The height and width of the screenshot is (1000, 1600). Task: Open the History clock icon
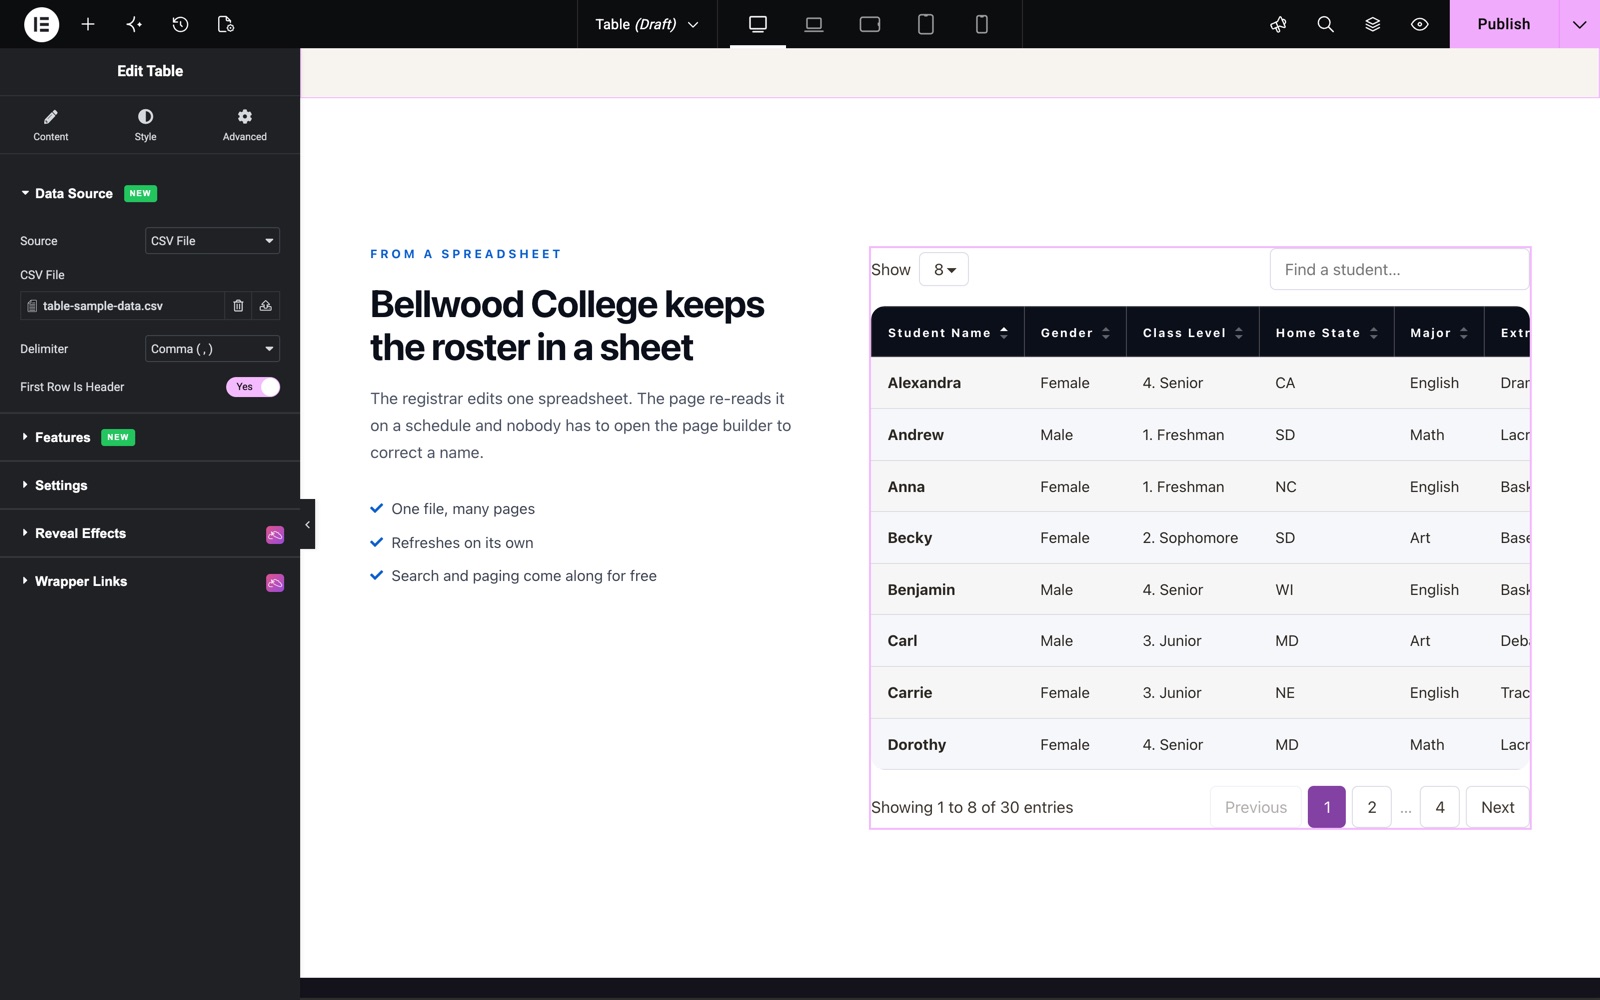[x=180, y=24]
